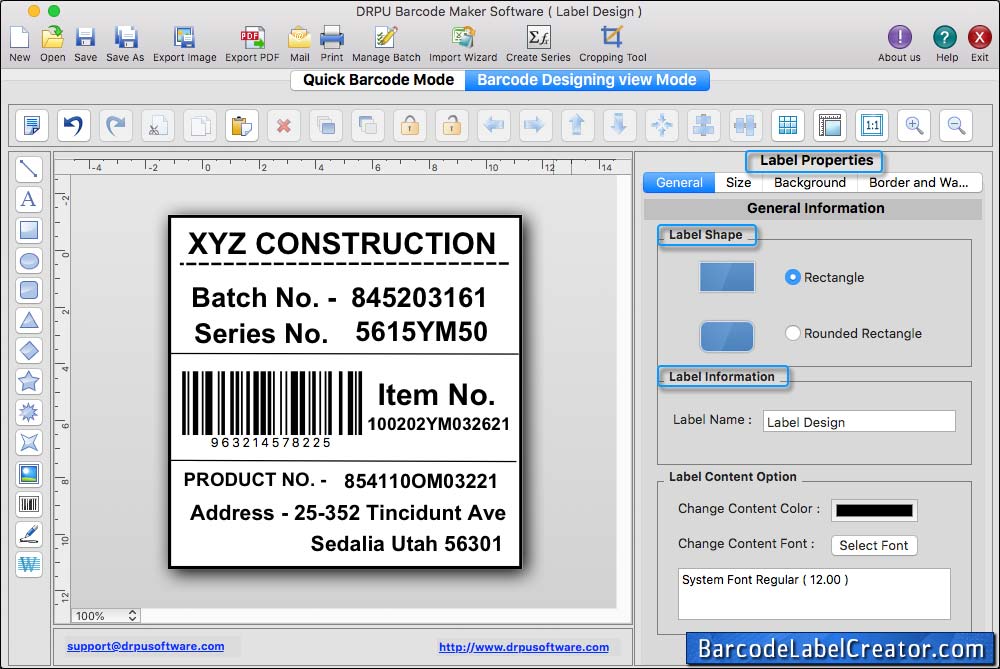This screenshot has height=669, width=1000.
Task: Click the 1:1 actual size icon
Action: point(872,125)
